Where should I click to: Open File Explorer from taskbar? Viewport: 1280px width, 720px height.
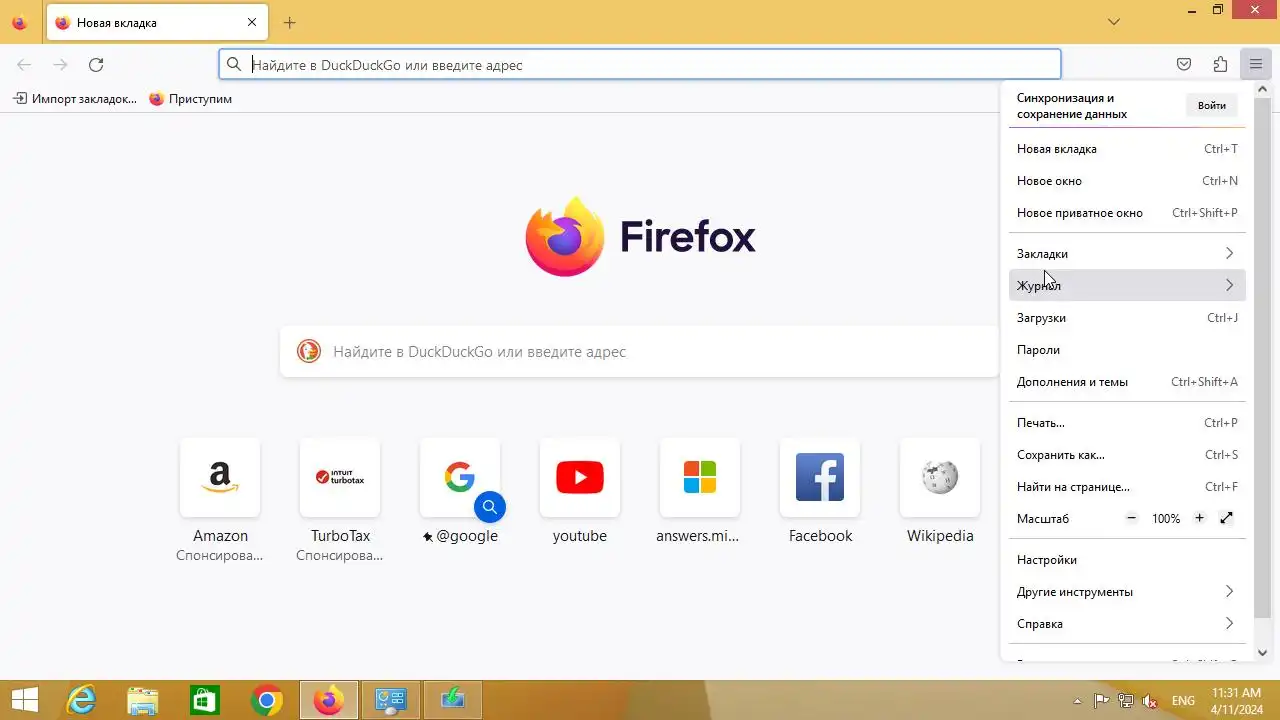coord(143,700)
